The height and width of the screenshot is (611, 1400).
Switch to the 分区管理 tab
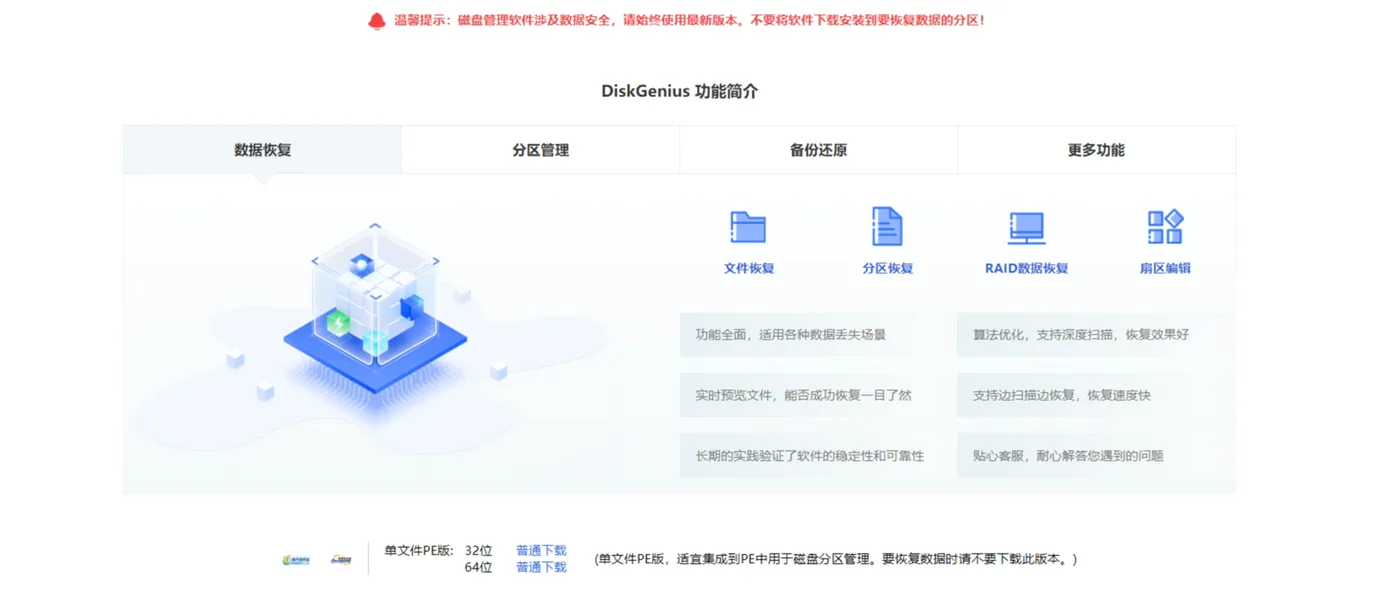tap(540, 150)
